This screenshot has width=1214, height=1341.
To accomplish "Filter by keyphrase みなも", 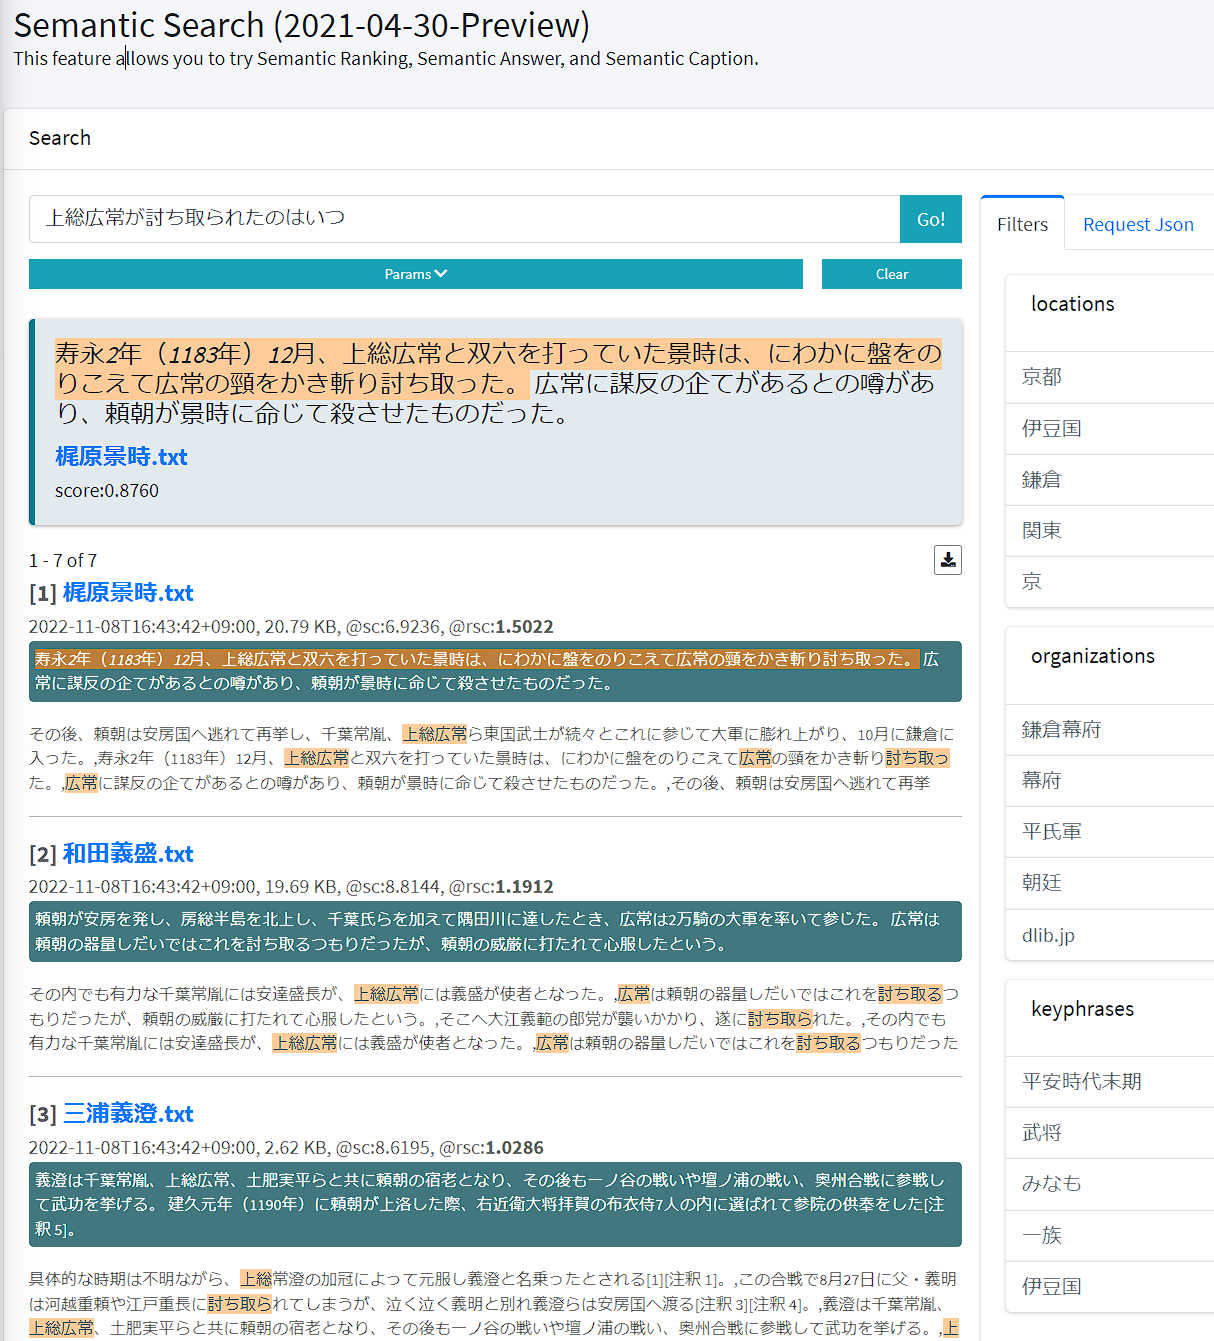I will [x=1110, y=1184].
